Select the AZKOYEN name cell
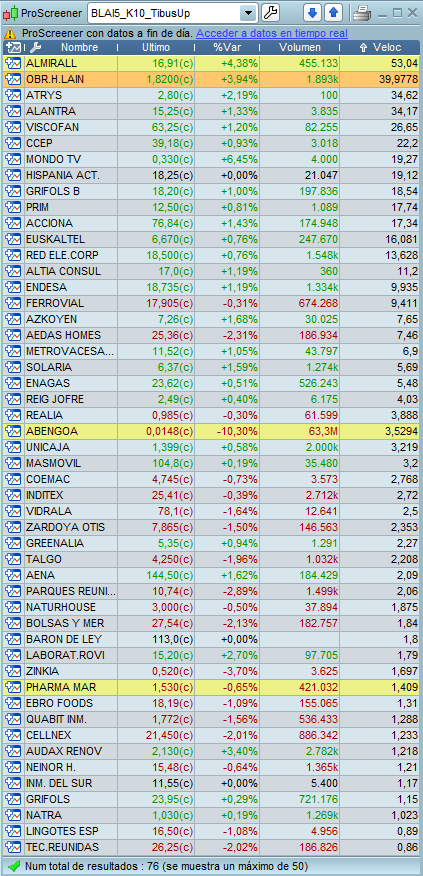This screenshot has height=876, width=423. (x=70, y=320)
